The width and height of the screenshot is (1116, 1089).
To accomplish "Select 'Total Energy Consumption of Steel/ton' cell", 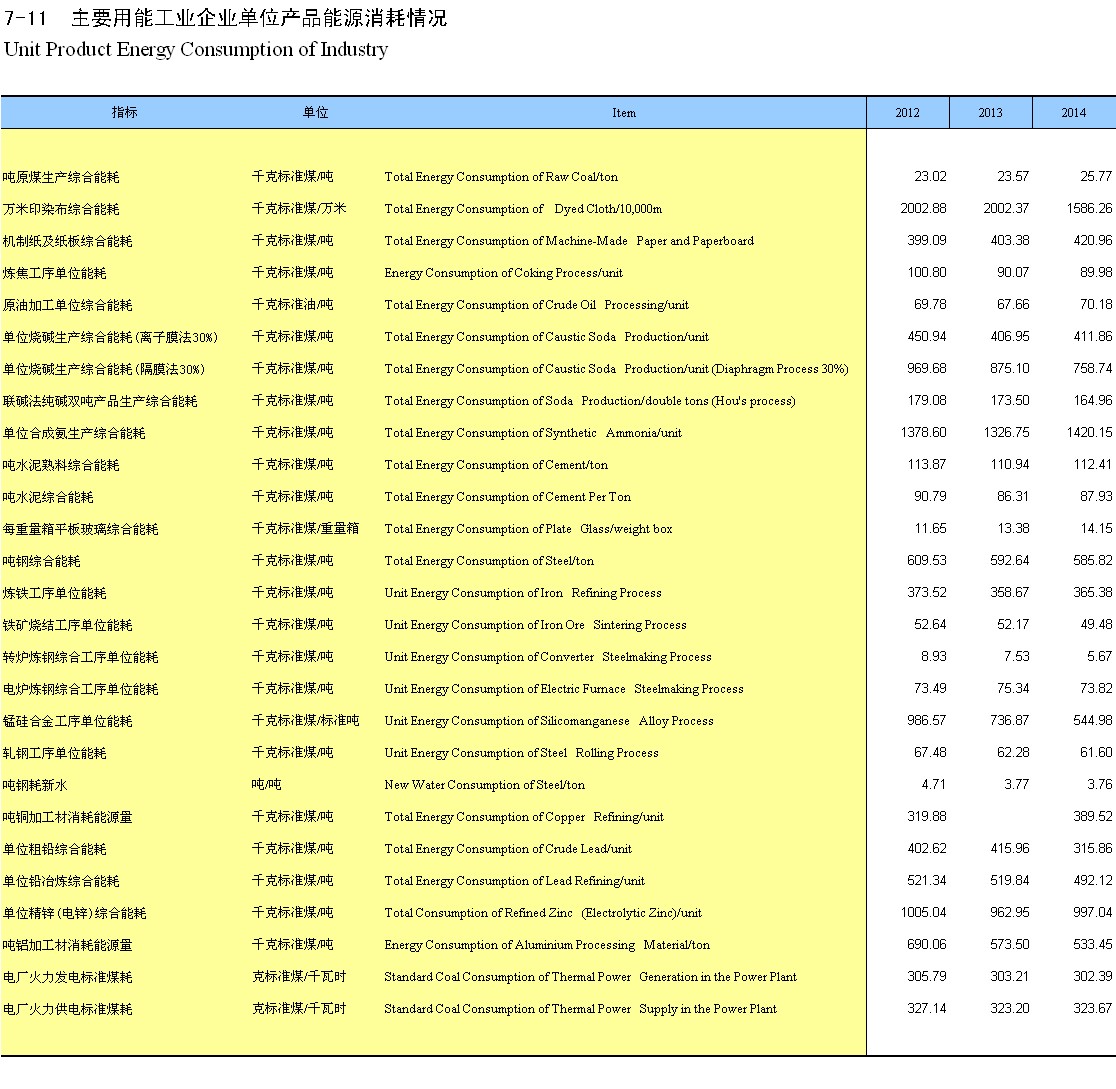I will (489, 561).
